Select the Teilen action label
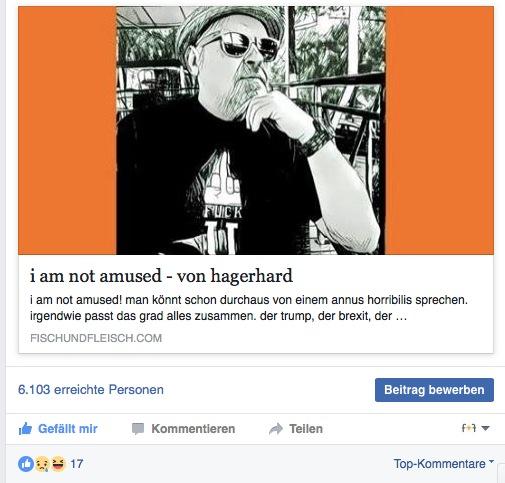This screenshot has width=505, height=483. tap(306, 429)
